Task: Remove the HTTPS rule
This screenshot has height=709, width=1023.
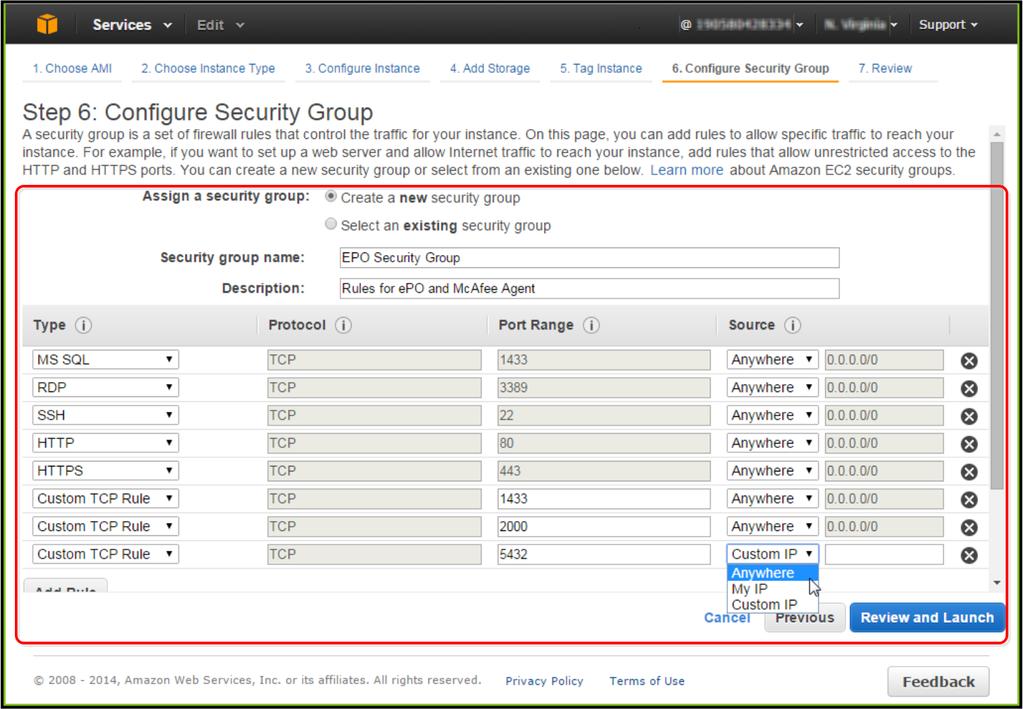Action: pyautogui.click(x=969, y=472)
